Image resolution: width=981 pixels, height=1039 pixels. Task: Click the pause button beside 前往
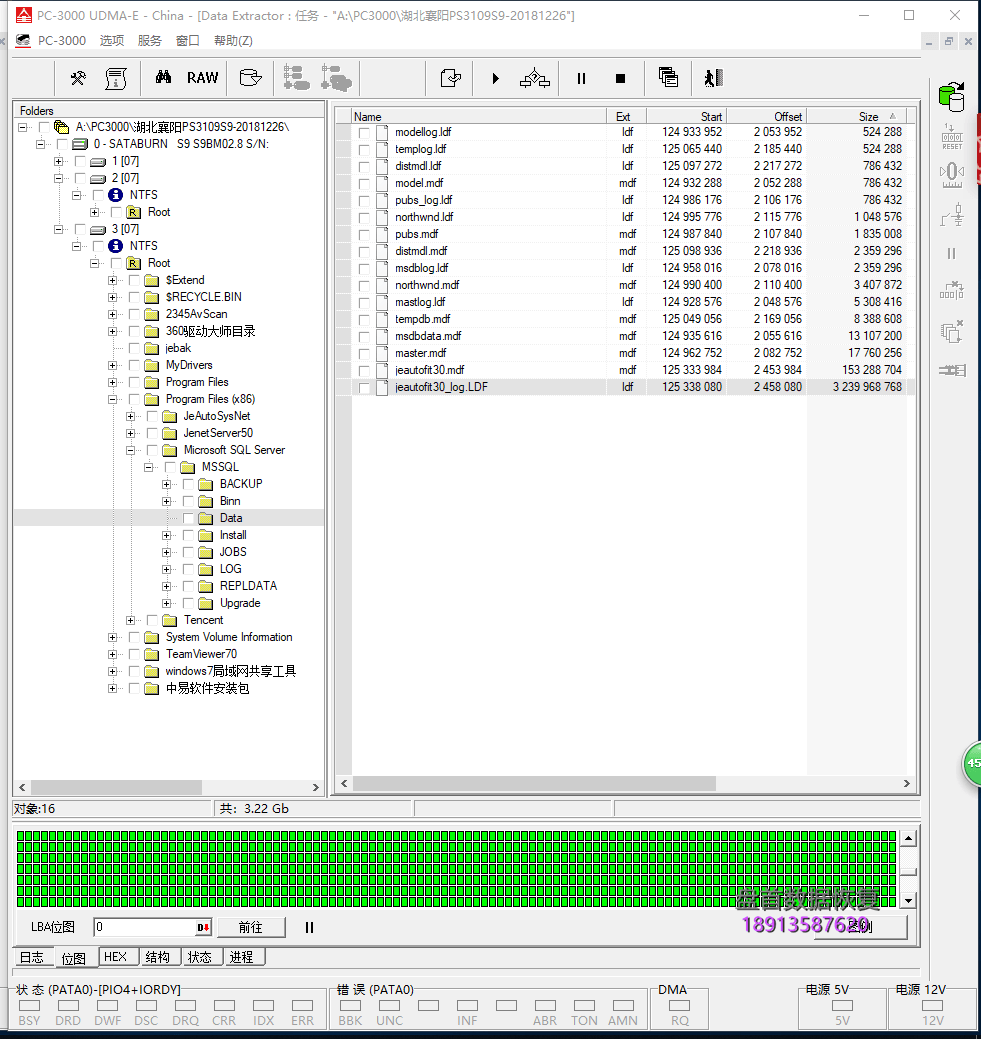click(x=309, y=928)
